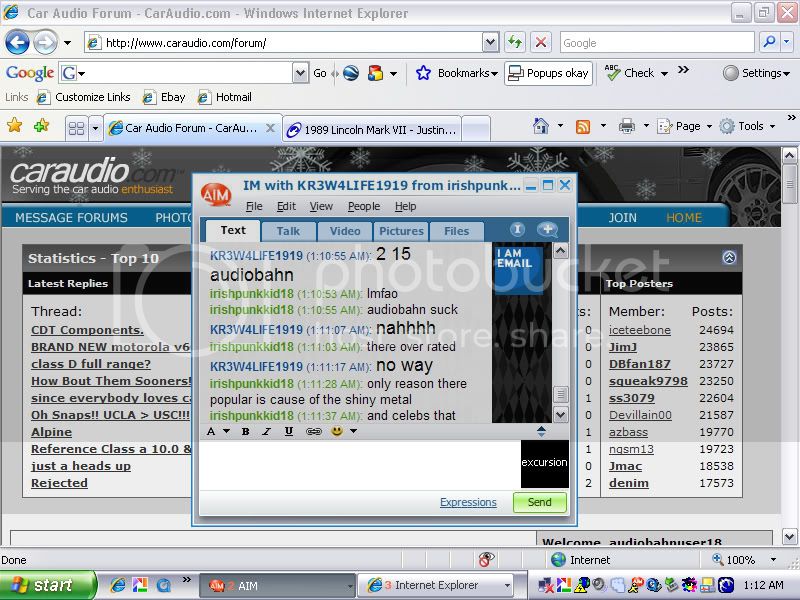Image resolution: width=800 pixels, height=600 pixels.
Task: Click the Refresh page icon
Action: pyautogui.click(x=515, y=42)
